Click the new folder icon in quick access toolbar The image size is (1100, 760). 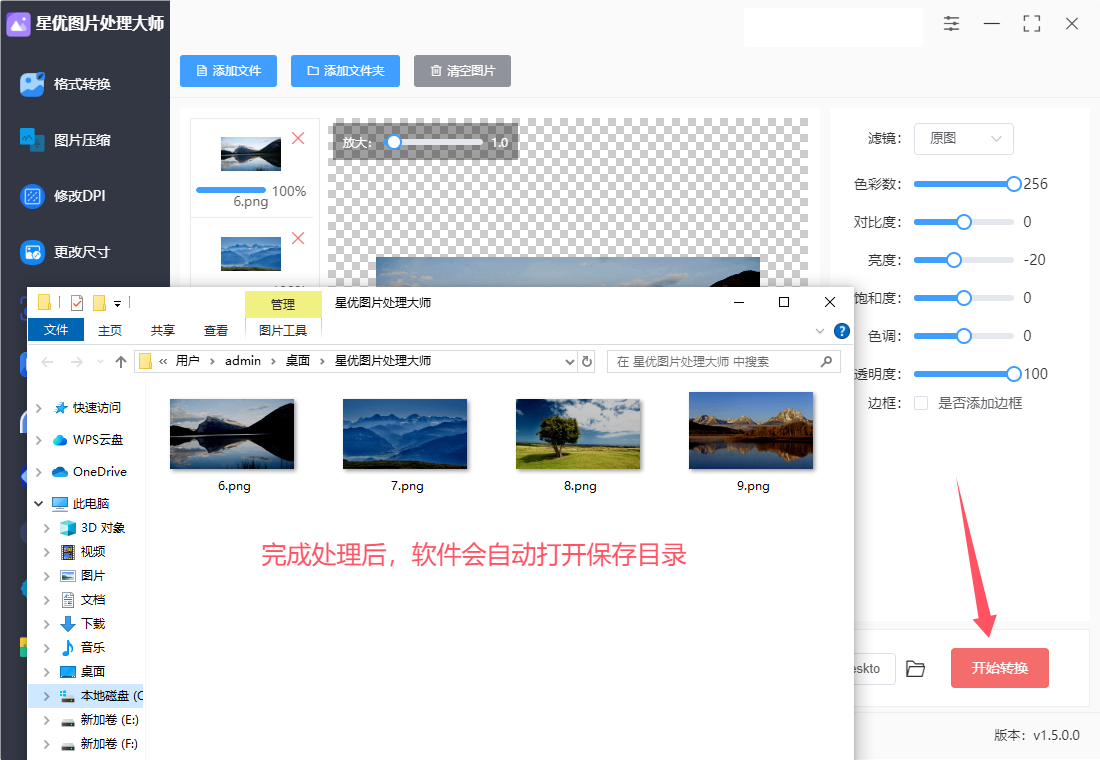[99, 302]
